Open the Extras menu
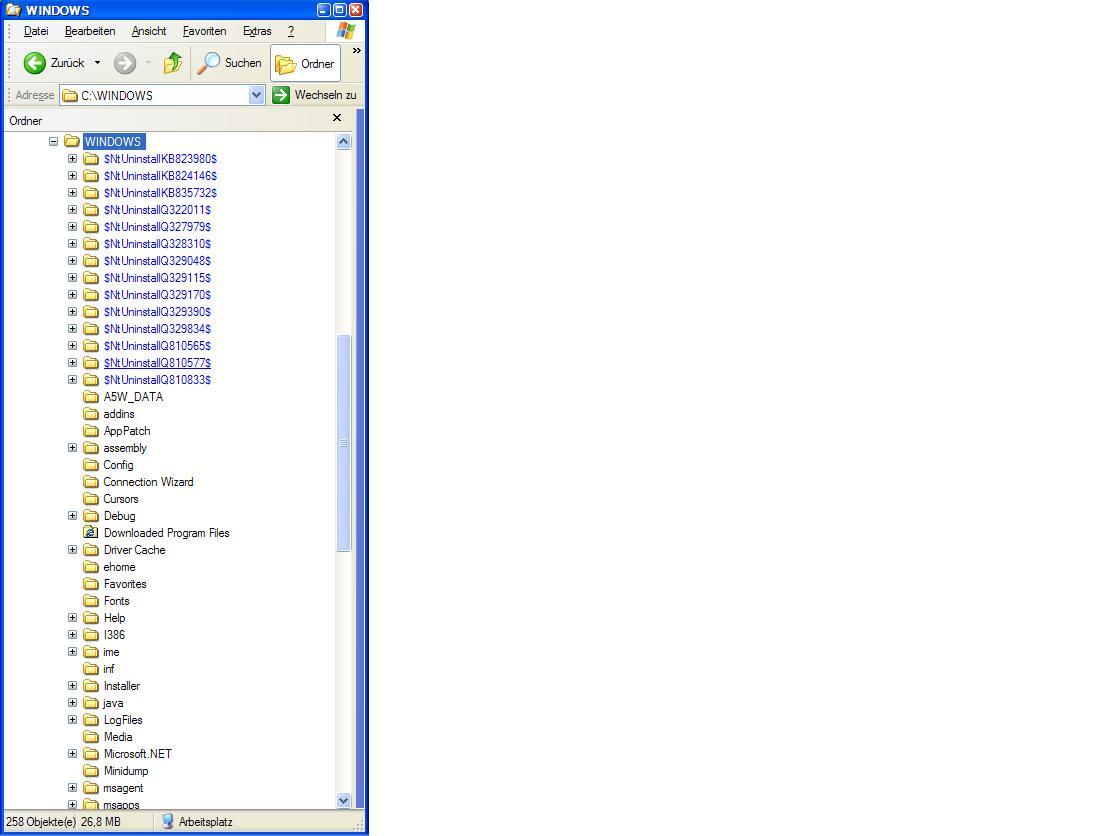Screen dimensions: 1108x836 pos(257,31)
